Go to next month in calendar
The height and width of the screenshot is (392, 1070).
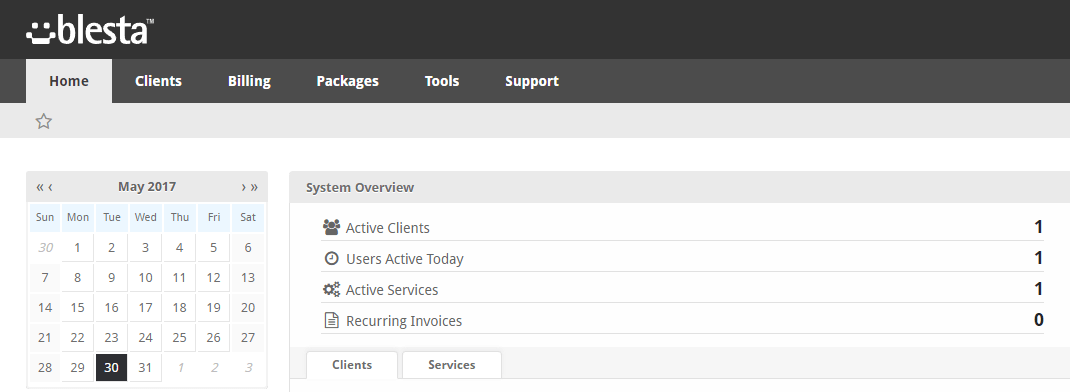click(244, 186)
